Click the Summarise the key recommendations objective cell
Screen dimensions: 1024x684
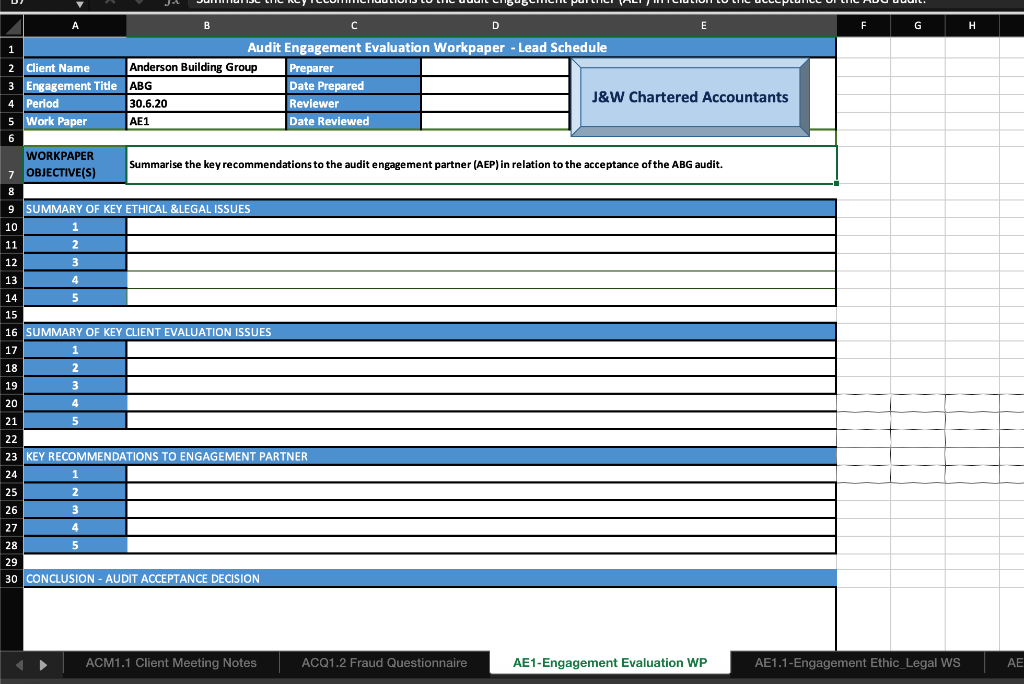click(x=481, y=165)
